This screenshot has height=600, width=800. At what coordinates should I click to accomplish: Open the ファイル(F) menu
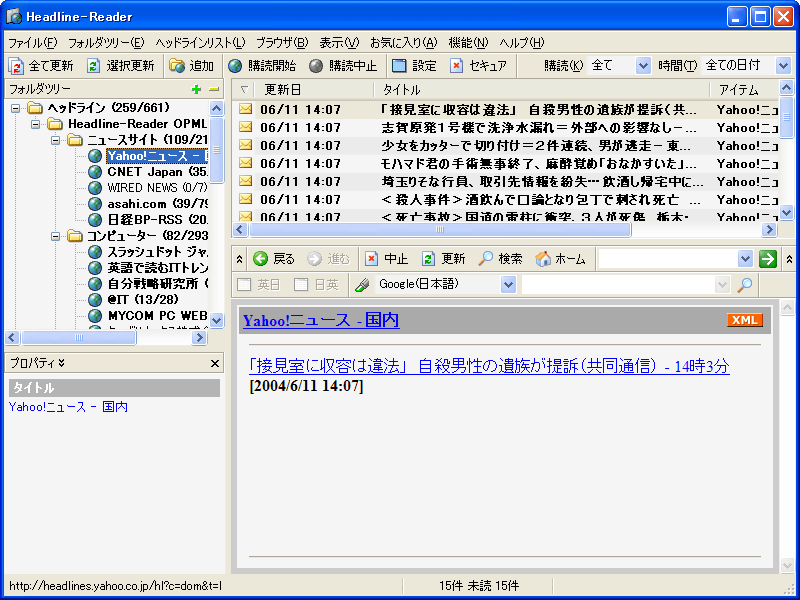pos(33,42)
